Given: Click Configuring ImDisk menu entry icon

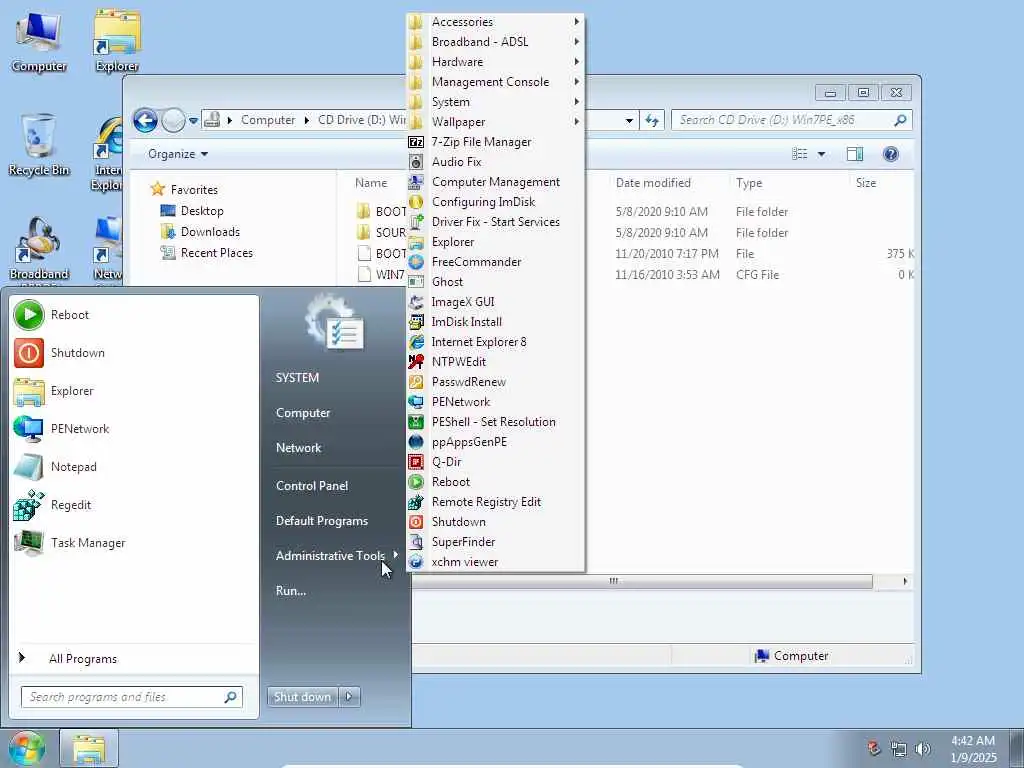Looking at the screenshot, I should (416, 202).
